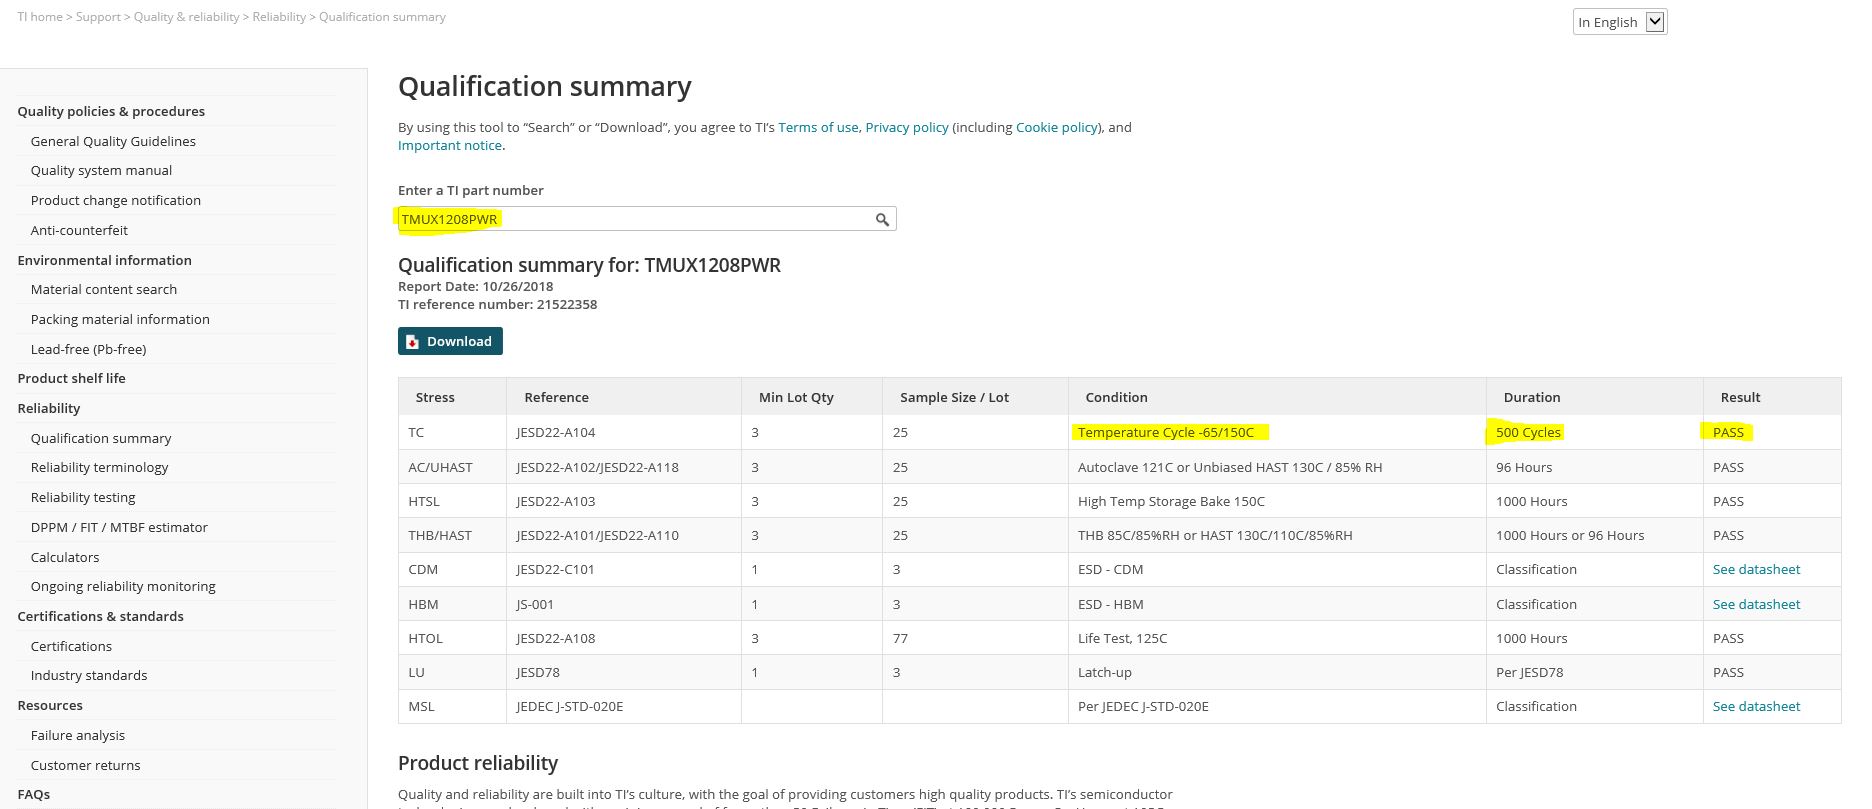The width and height of the screenshot is (1872, 809).
Task: Open the Privacy policy link
Action: pos(907,127)
